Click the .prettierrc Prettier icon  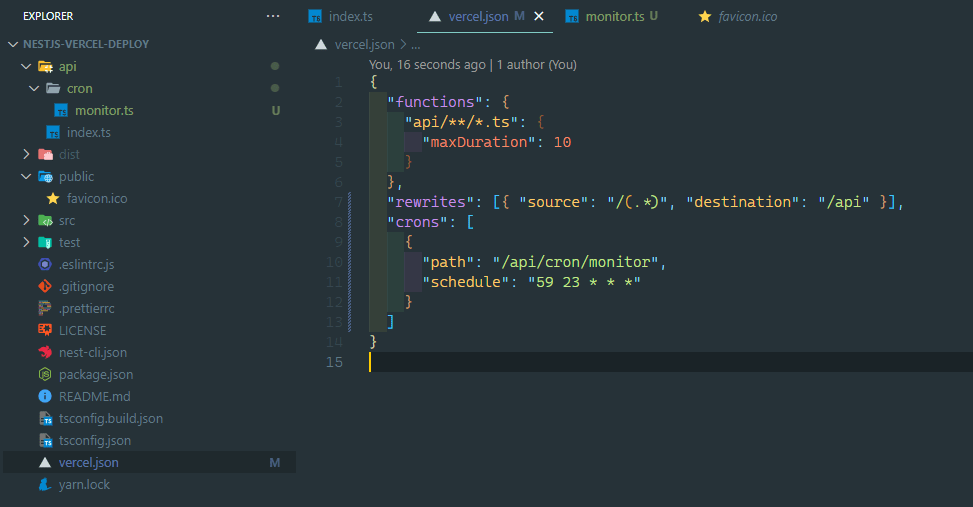[45, 308]
